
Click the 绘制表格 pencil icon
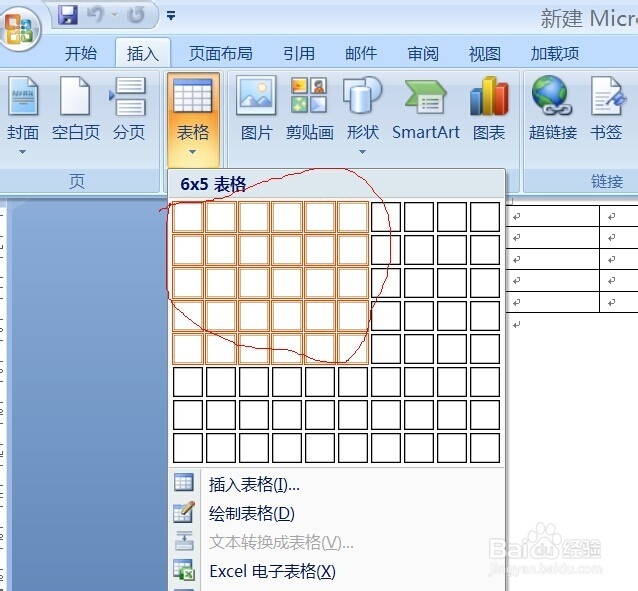(x=184, y=512)
